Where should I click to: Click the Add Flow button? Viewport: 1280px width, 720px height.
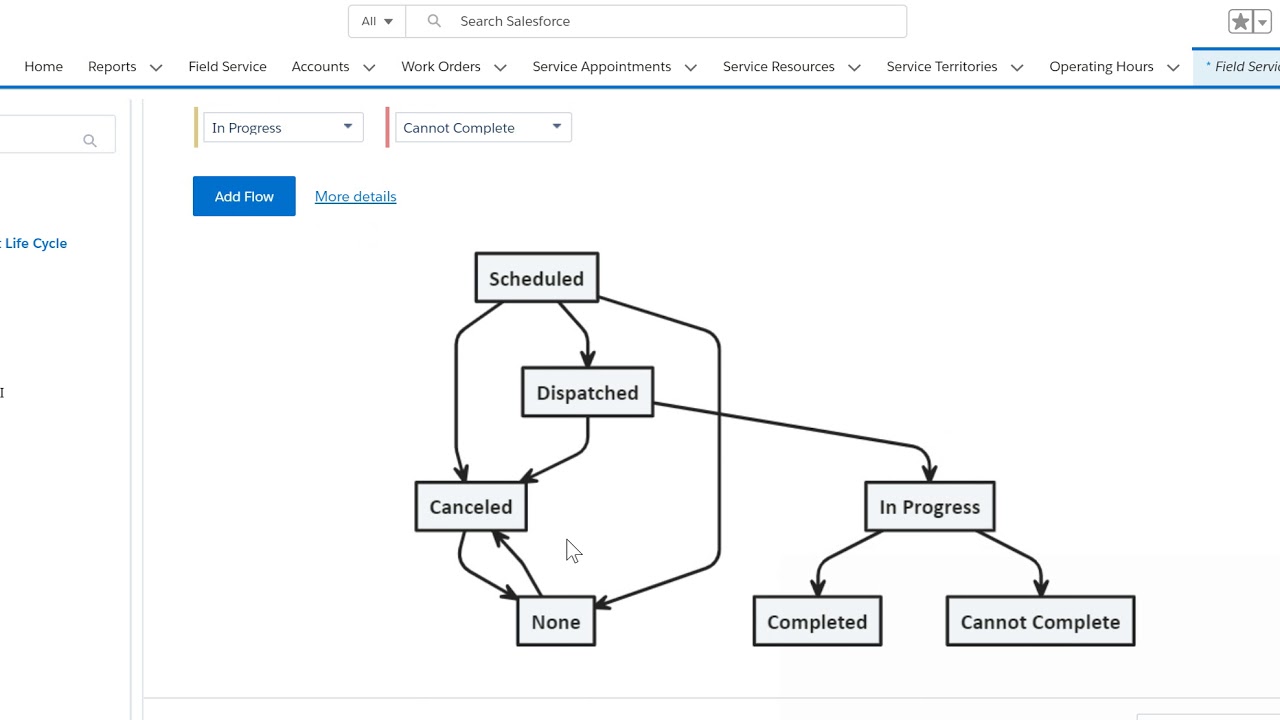coord(244,196)
